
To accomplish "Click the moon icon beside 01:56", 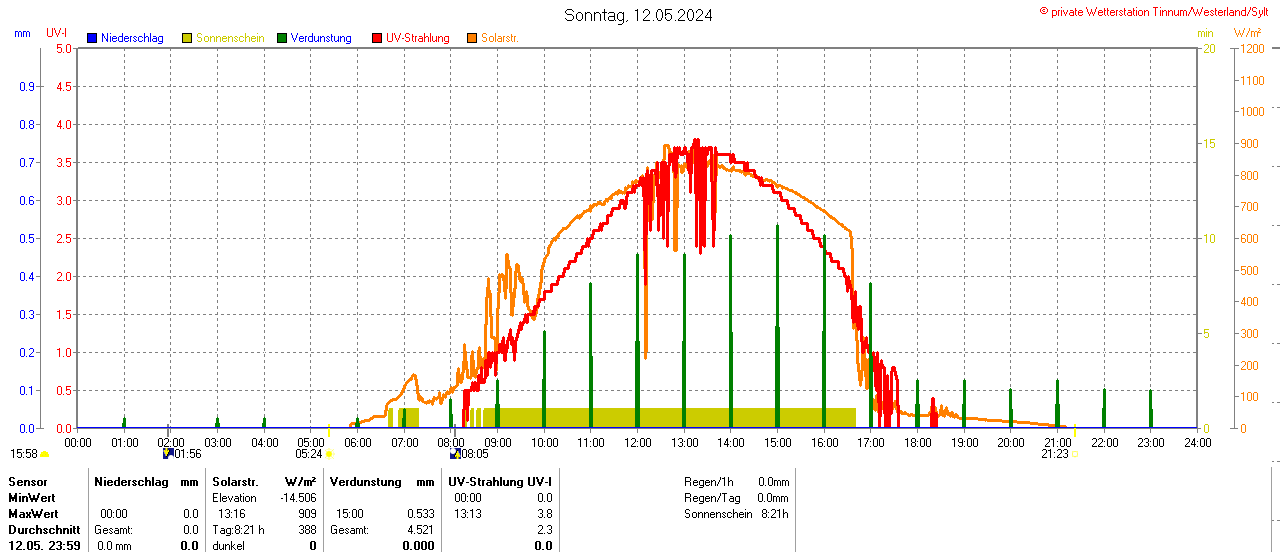I will coord(168,454).
